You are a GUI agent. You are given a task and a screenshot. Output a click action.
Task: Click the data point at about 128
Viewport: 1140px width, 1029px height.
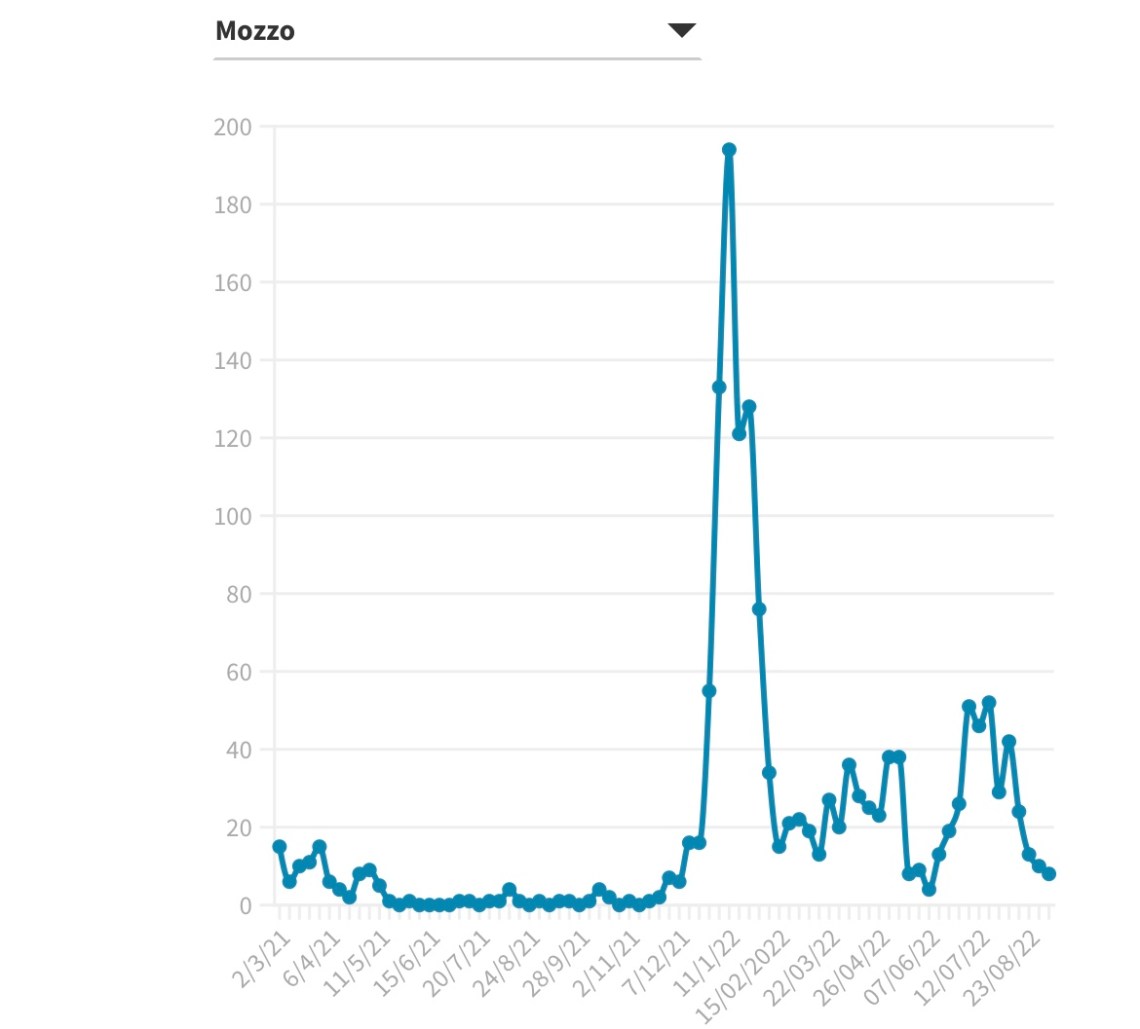point(749,407)
